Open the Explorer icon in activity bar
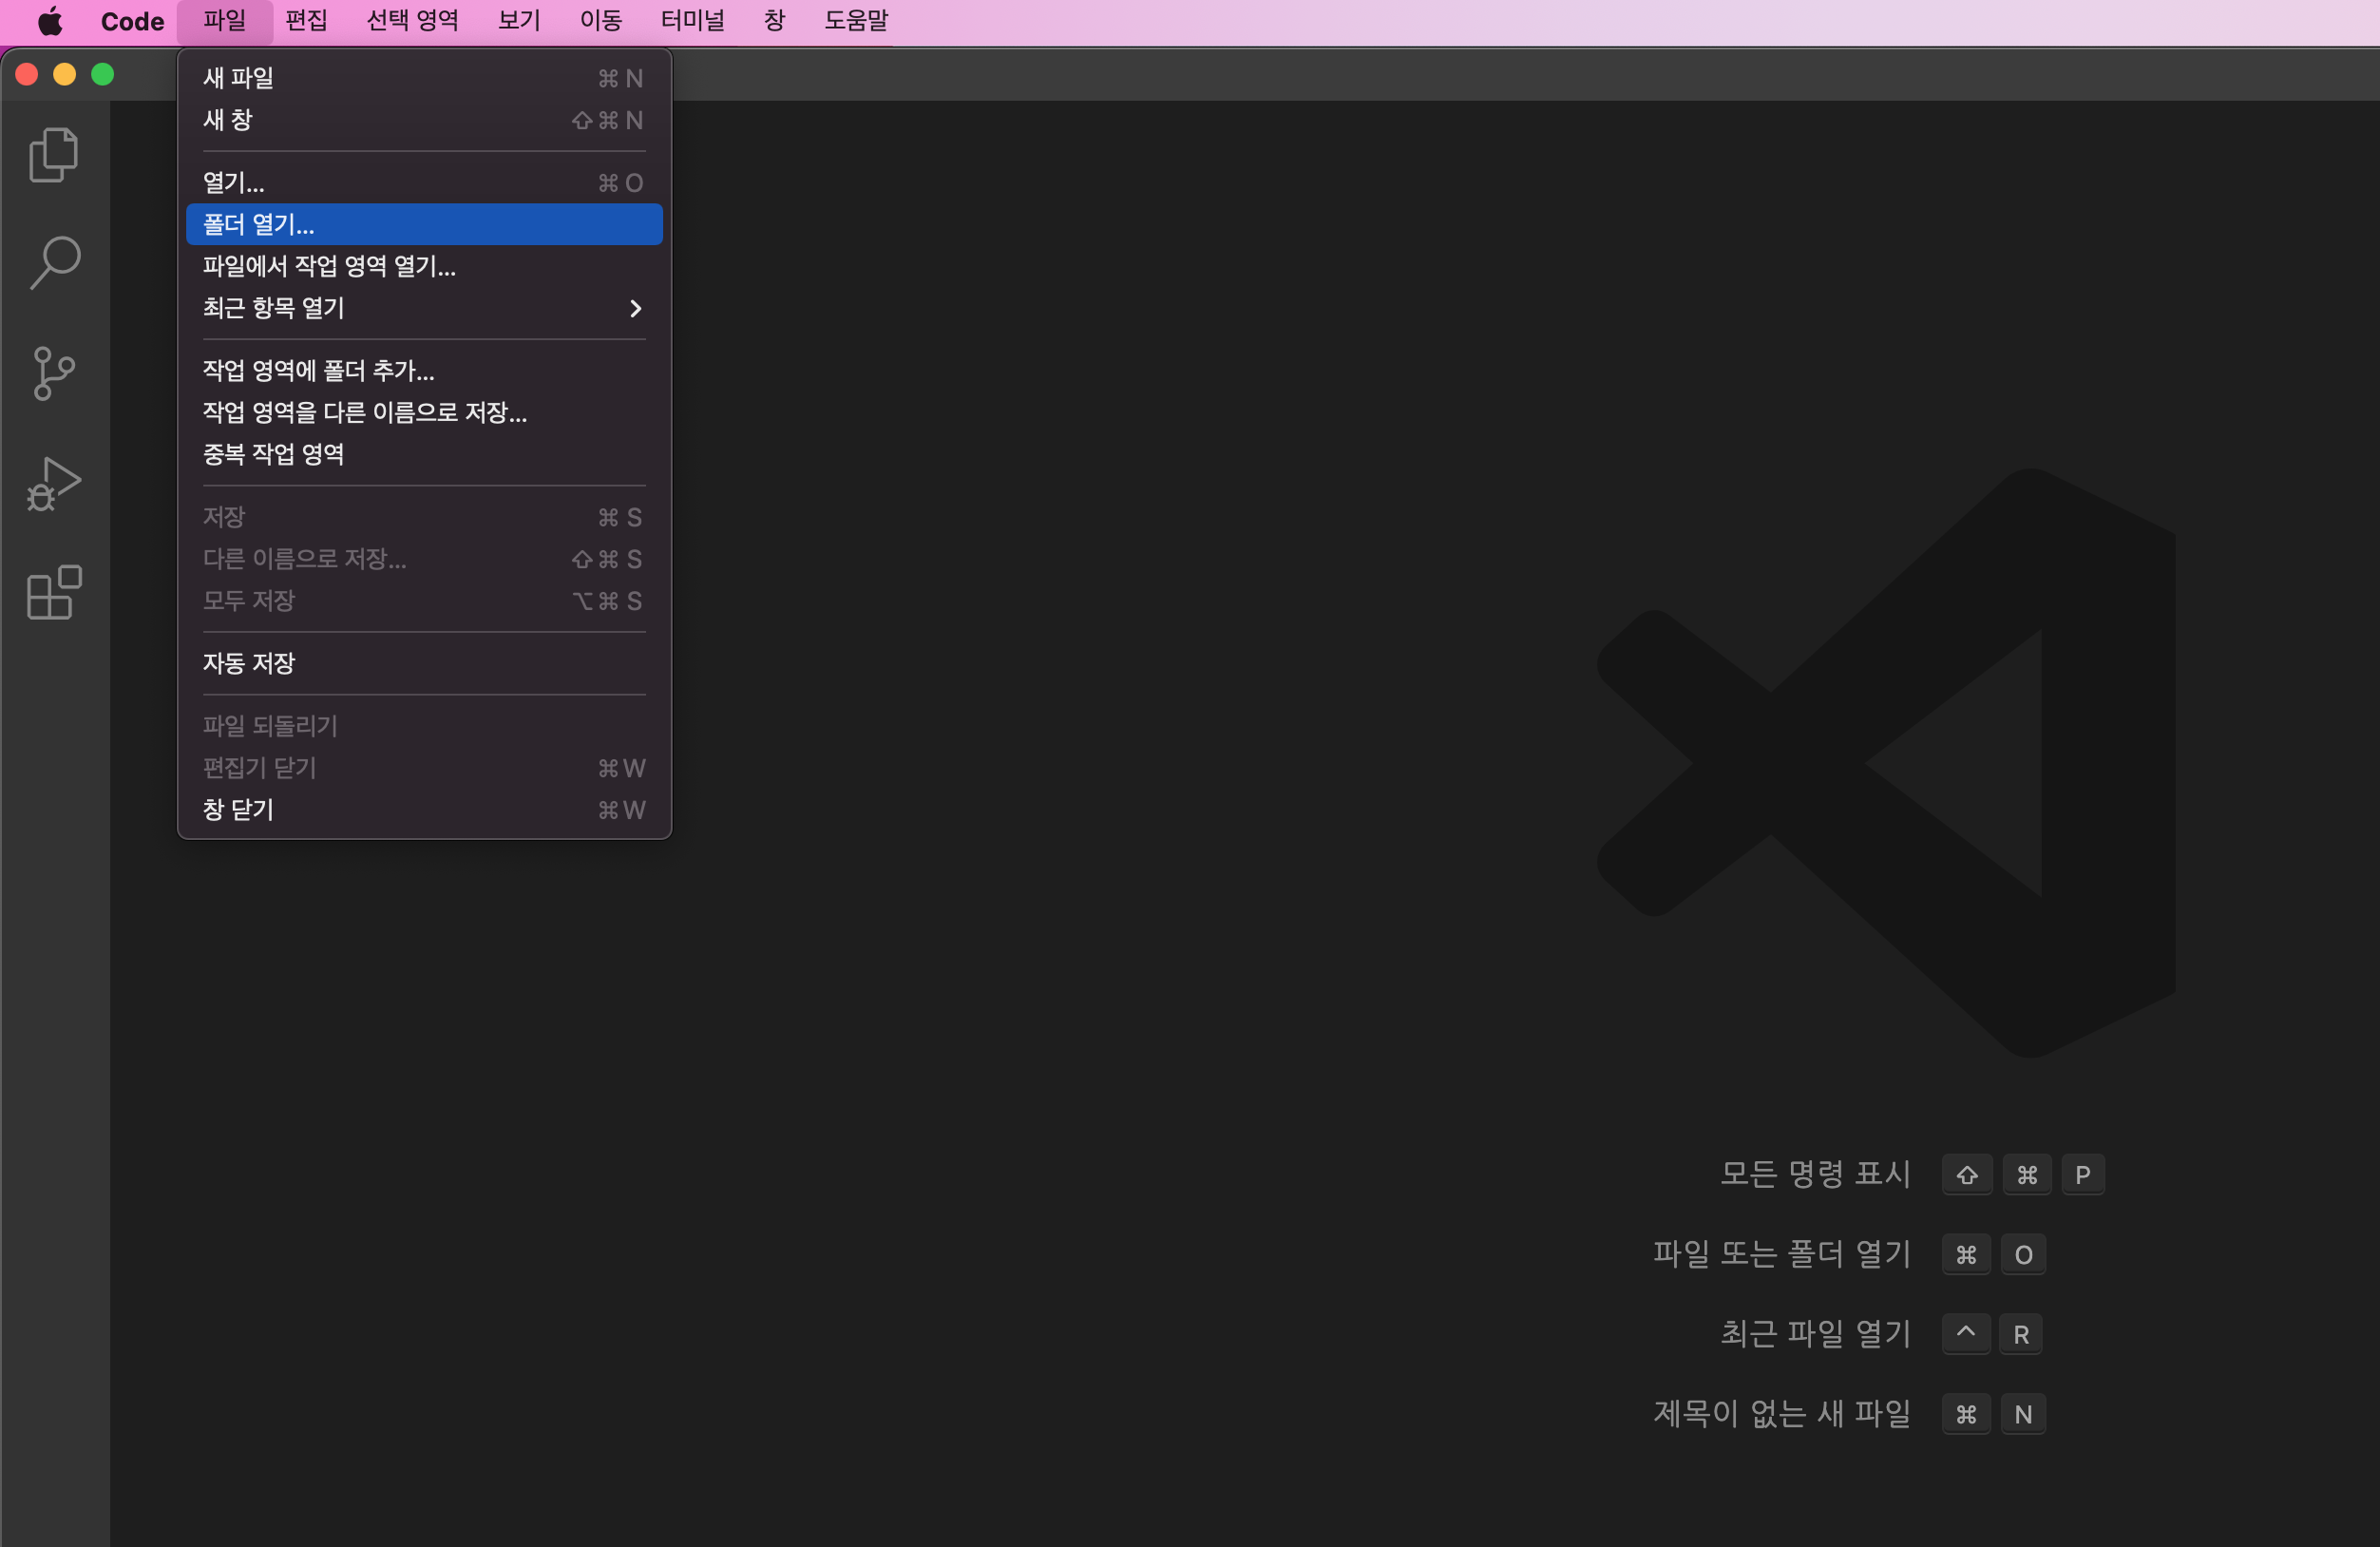The image size is (2380, 1547). coord(54,155)
